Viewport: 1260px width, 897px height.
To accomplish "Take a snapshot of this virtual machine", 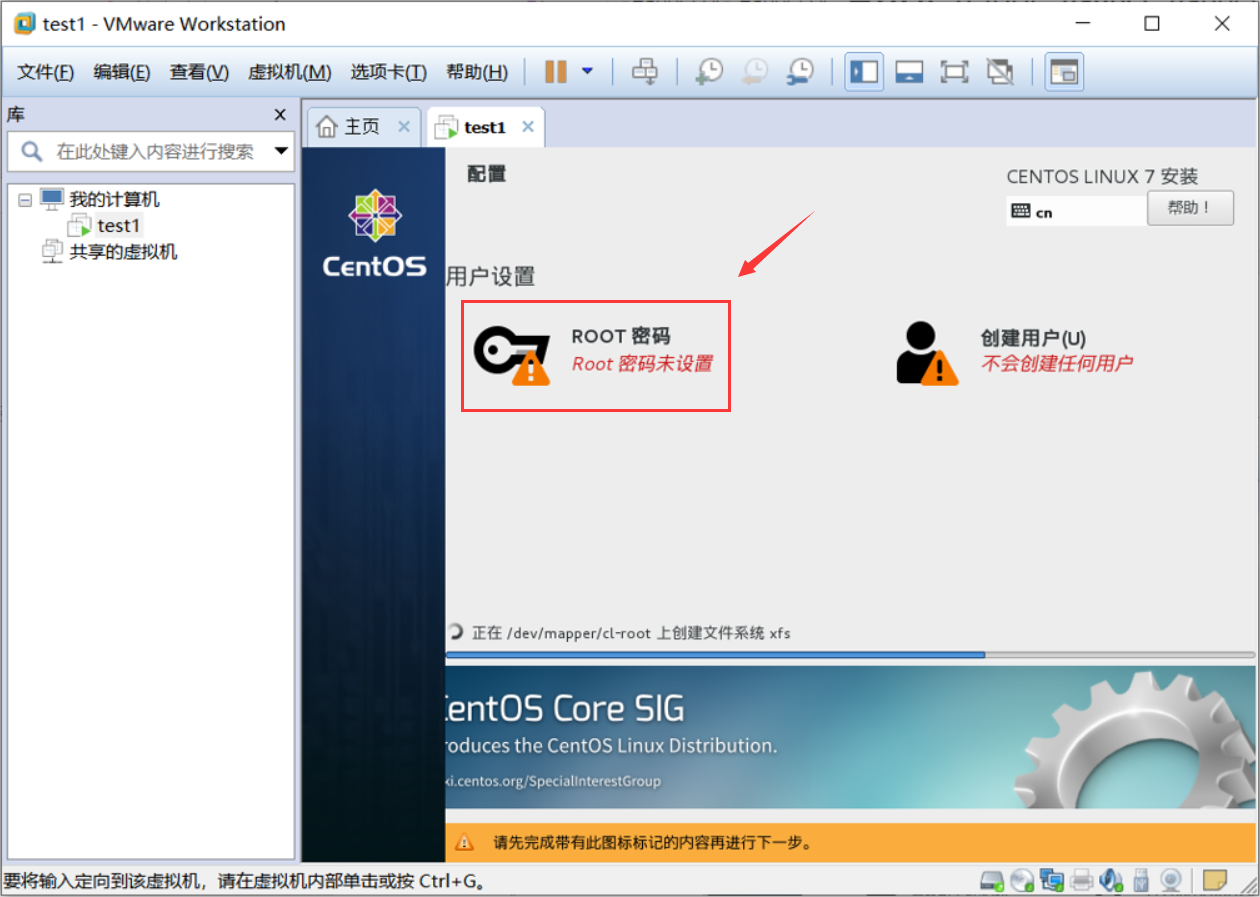I will click(709, 72).
